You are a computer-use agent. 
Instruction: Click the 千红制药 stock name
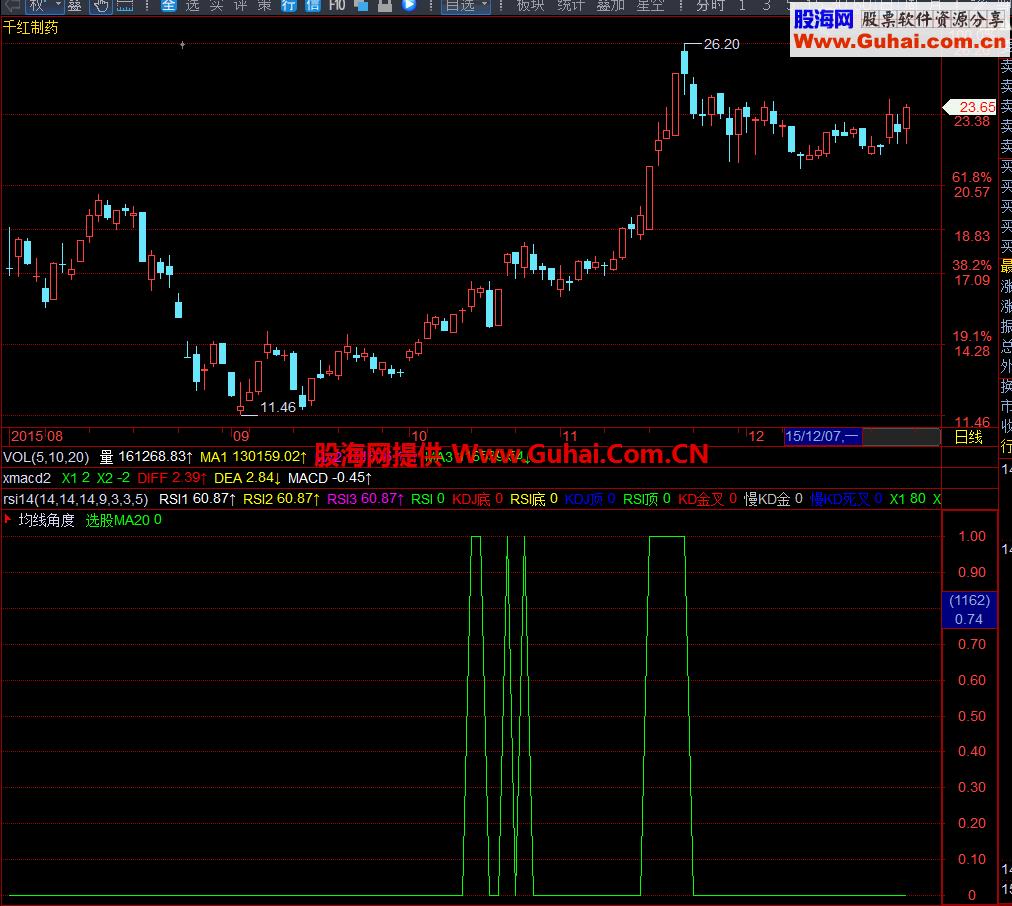pos(31,28)
